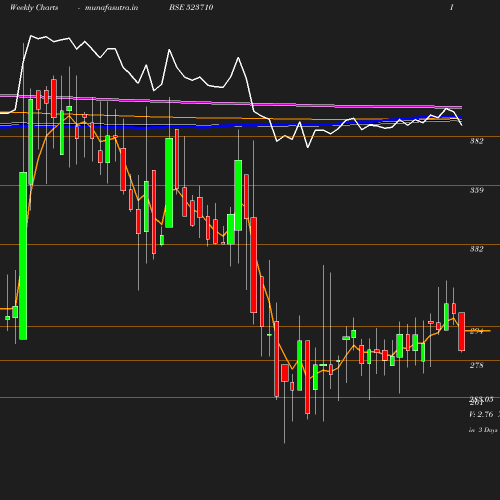Click the 'in 3 Days' caption
The height and width of the screenshot is (500, 500).
pyautogui.click(x=483, y=430)
